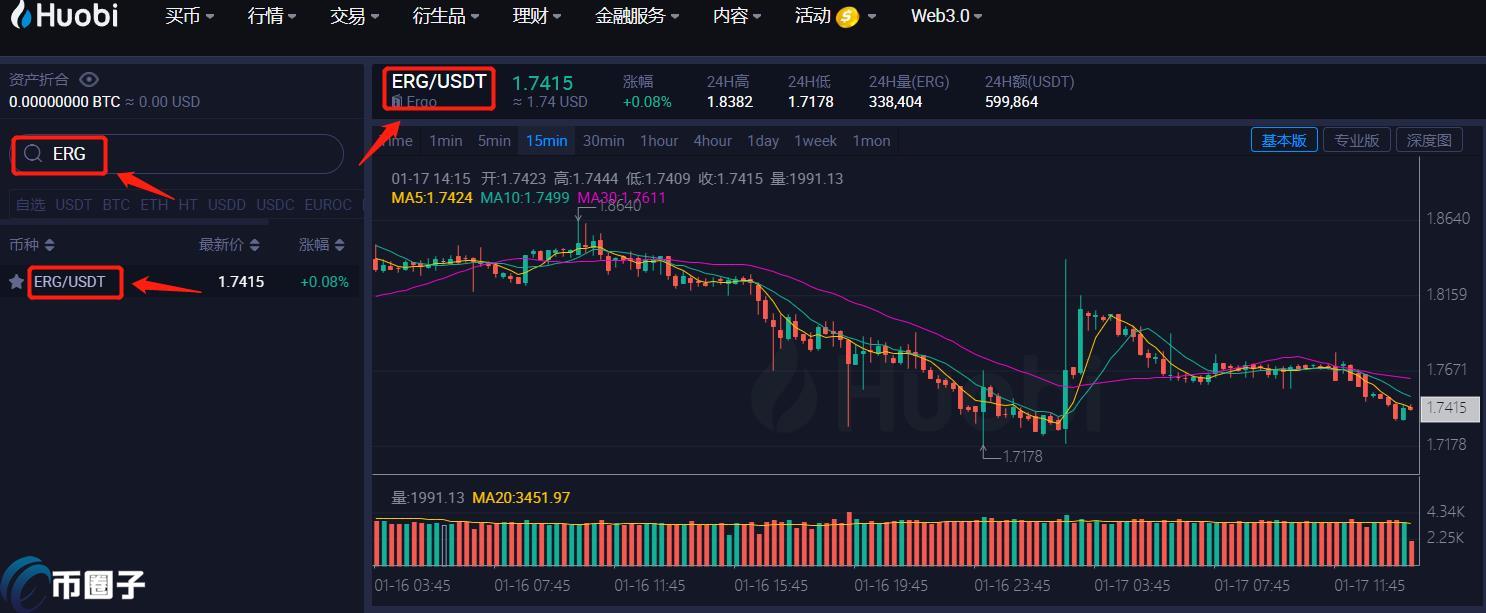The height and width of the screenshot is (613, 1486).
Task: Click the gold coin icon beside 活动
Action: click(x=847, y=17)
